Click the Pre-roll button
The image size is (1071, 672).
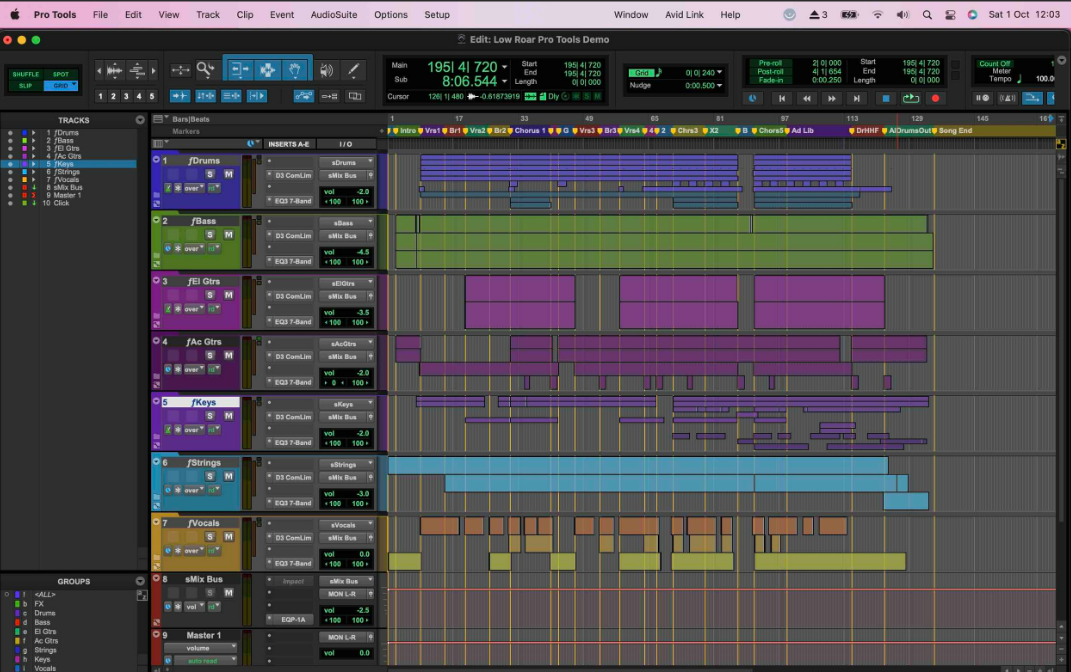point(770,63)
